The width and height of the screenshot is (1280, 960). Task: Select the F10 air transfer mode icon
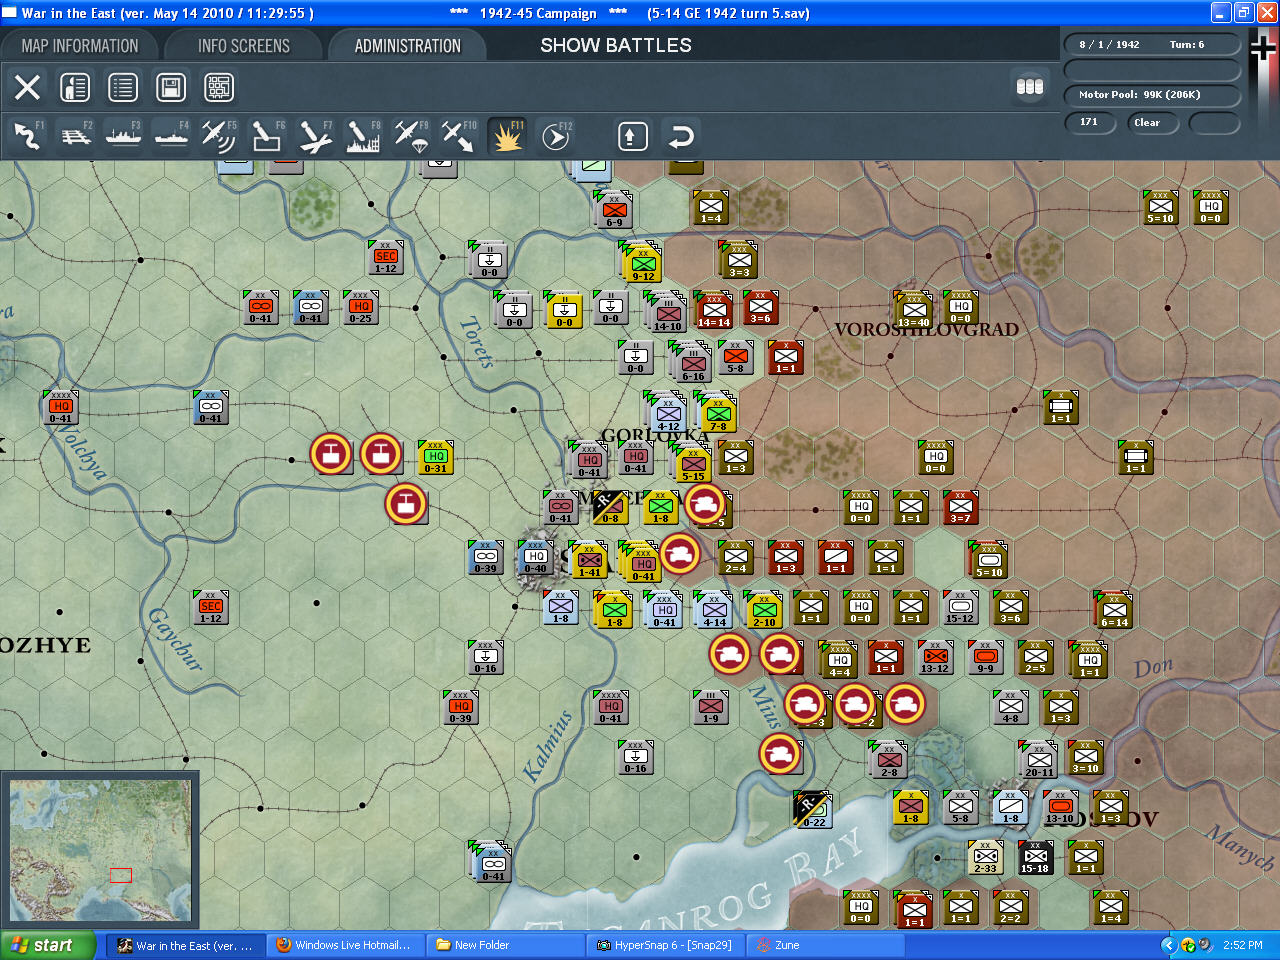tap(459, 136)
